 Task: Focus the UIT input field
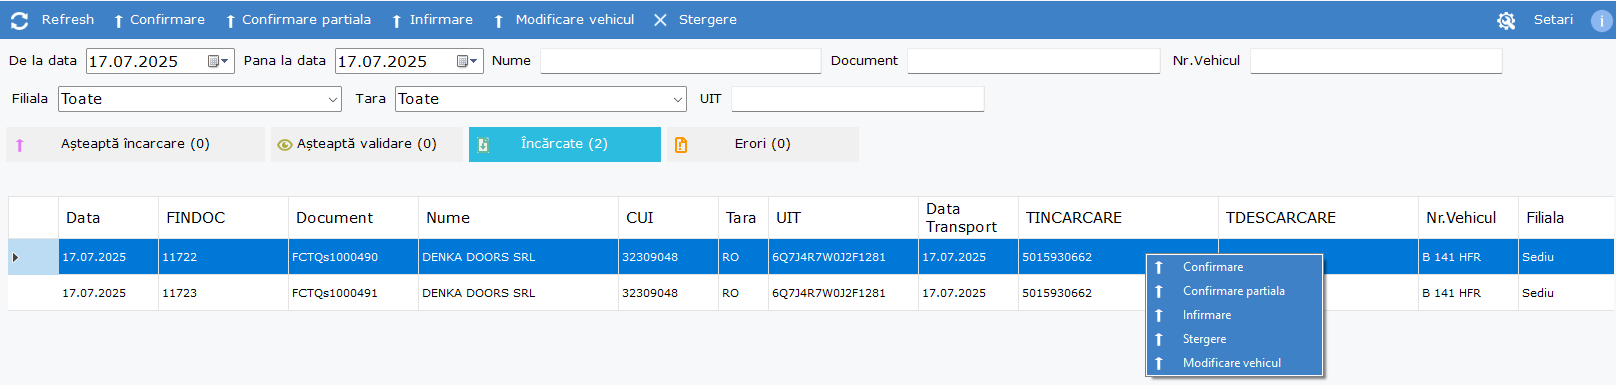click(858, 99)
